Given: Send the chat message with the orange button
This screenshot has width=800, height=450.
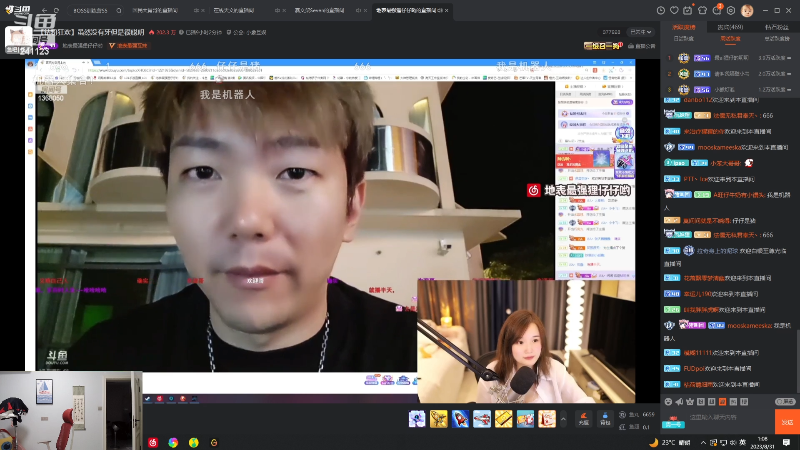Looking at the screenshot, I should [x=787, y=422].
